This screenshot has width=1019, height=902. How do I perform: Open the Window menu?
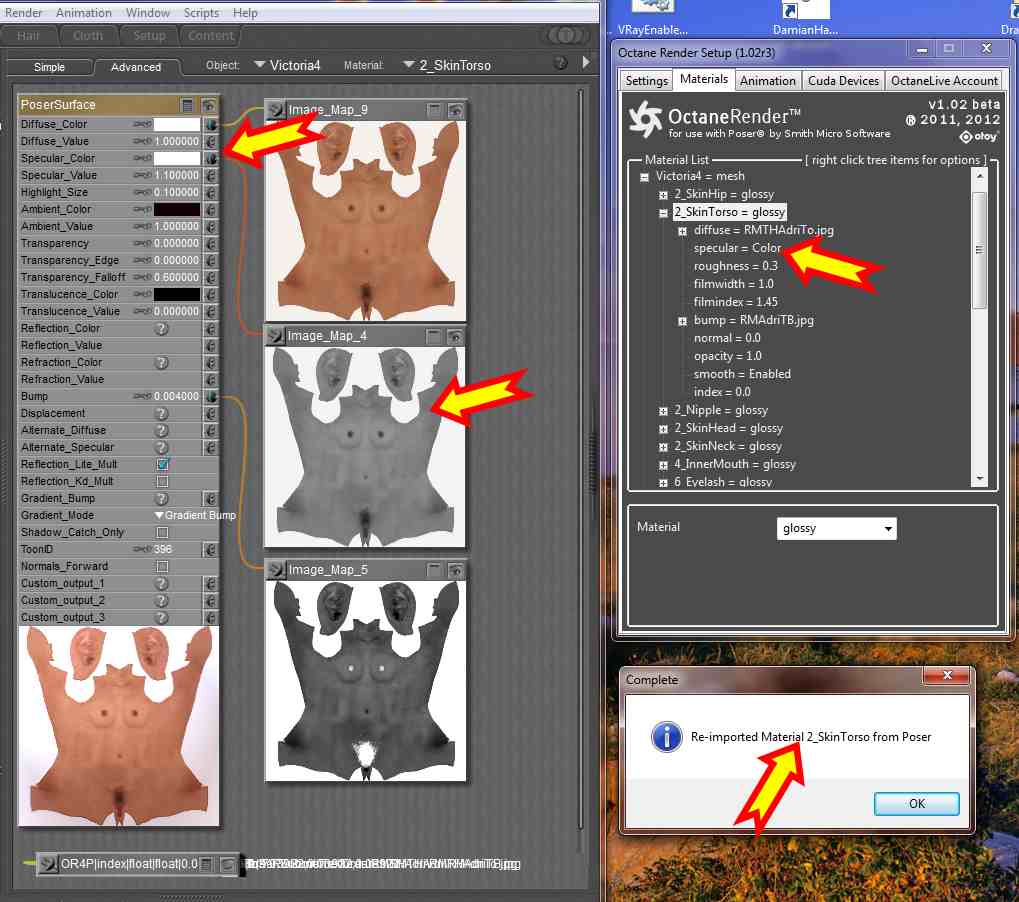click(x=148, y=12)
